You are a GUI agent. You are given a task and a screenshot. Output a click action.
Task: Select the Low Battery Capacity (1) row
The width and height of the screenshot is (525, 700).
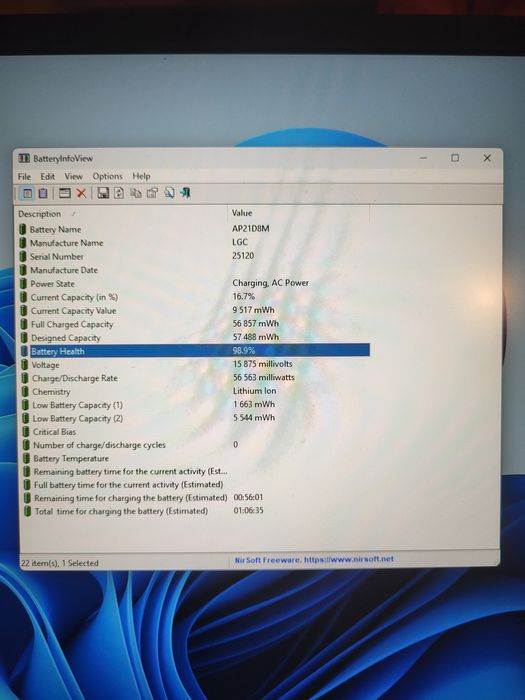[196, 405]
